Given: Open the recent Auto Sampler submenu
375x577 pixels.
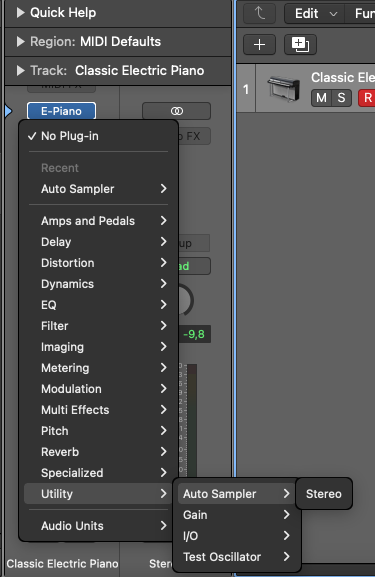Looking at the screenshot, I should [x=98, y=189].
